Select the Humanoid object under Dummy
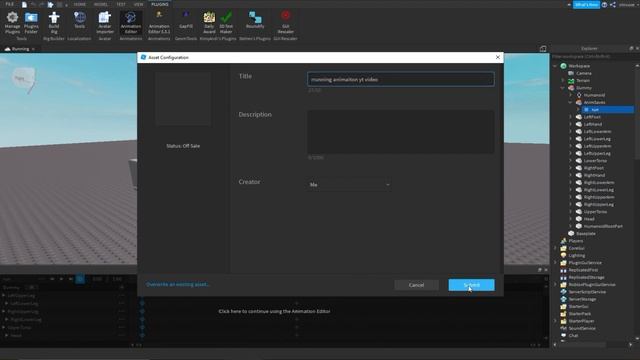The width and height of the screenshot is (640, 360). tap(594, 95)
